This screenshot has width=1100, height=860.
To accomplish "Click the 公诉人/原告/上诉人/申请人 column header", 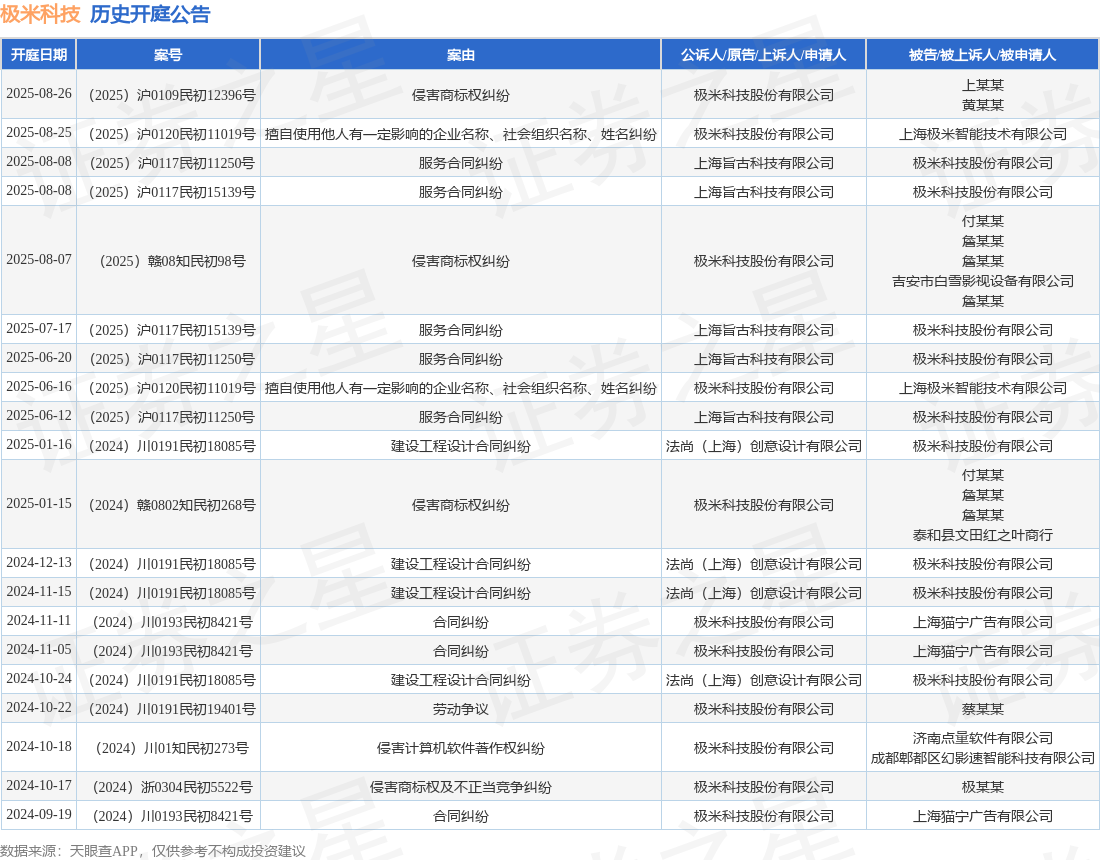I will pos(763,55).
